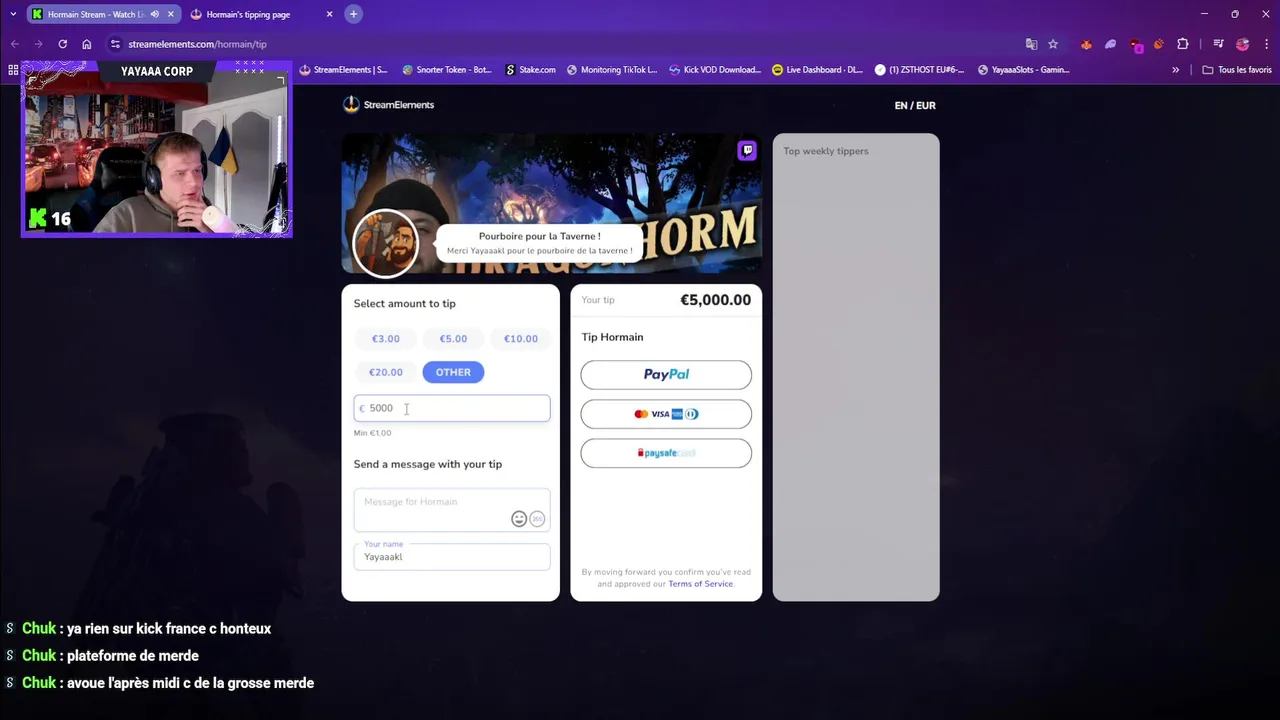Screen dimensions: 1280x720
Task: Open the ZSTHOST EU#6 bookmark
Action: (x=920, y=70)
